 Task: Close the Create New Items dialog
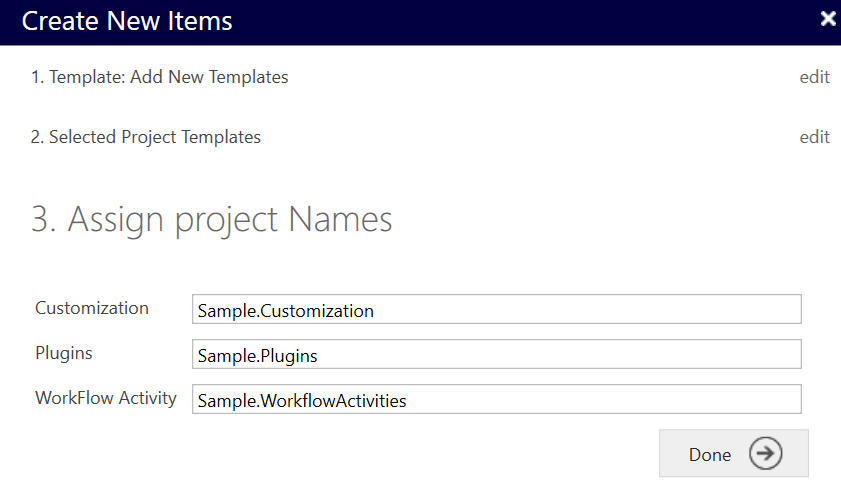click(x=827, y=19)
